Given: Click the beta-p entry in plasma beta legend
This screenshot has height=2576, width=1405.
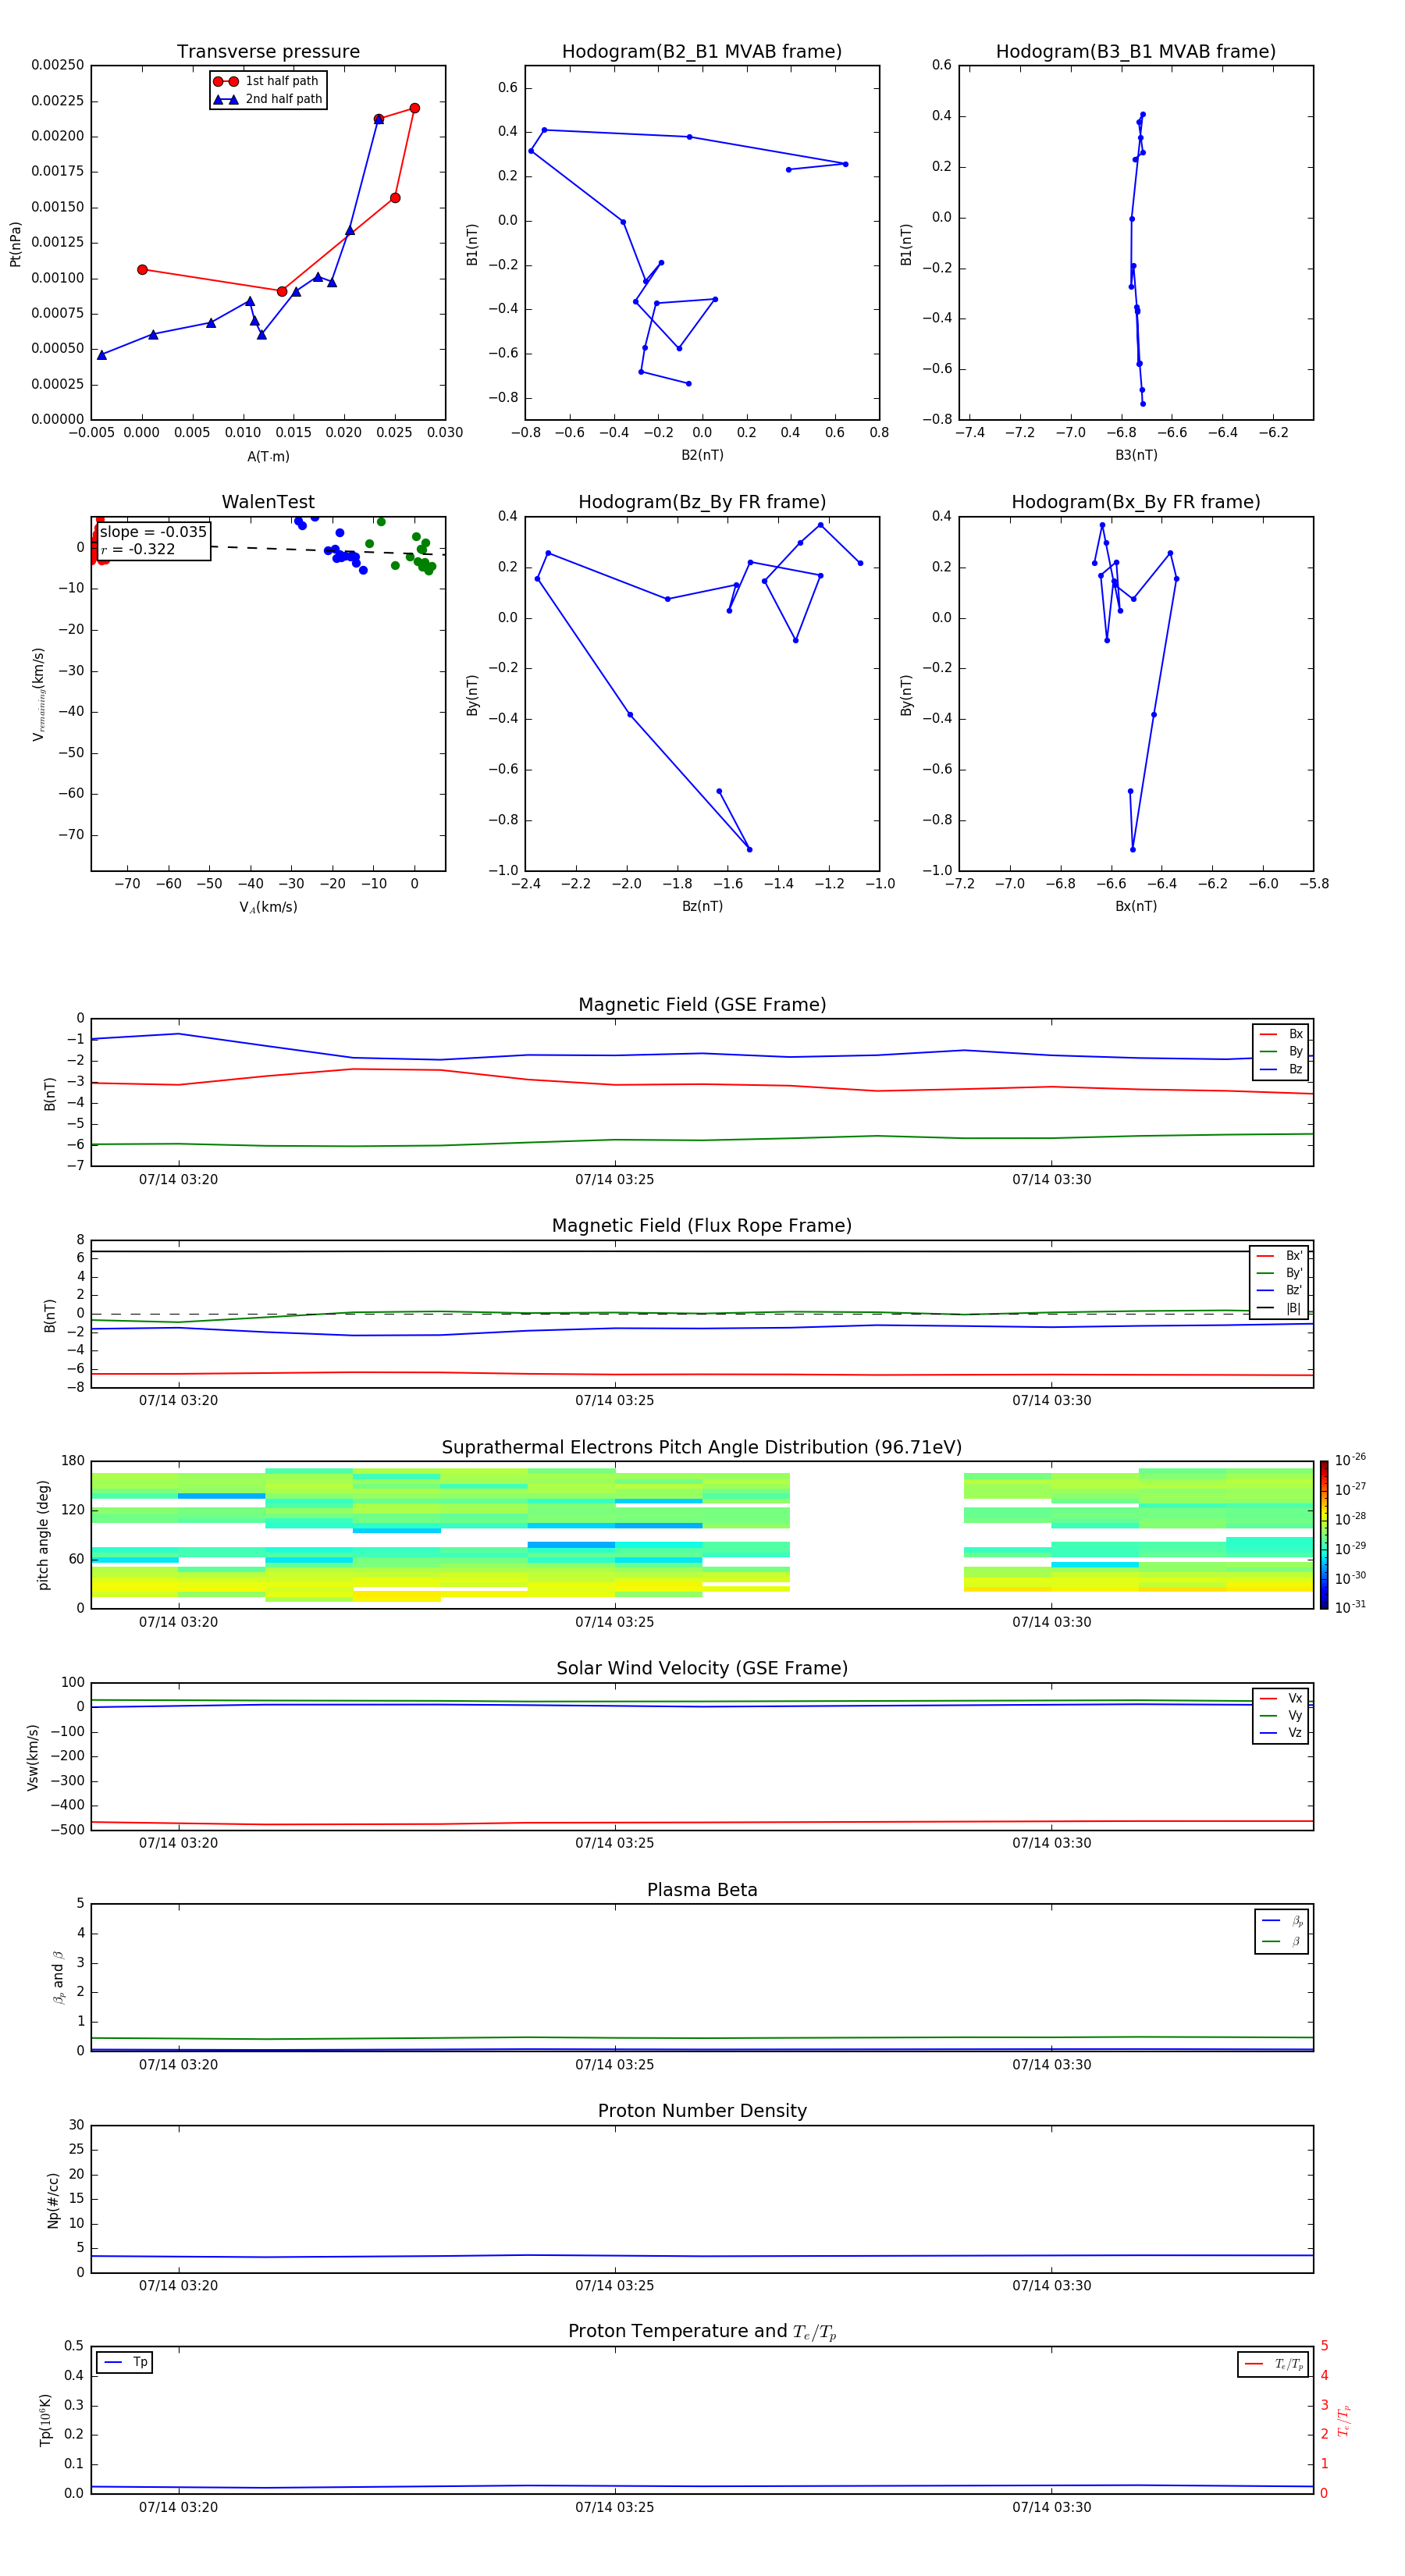Looking at the screenshot, I should pyautogui.click(x=1282, y=1921).
